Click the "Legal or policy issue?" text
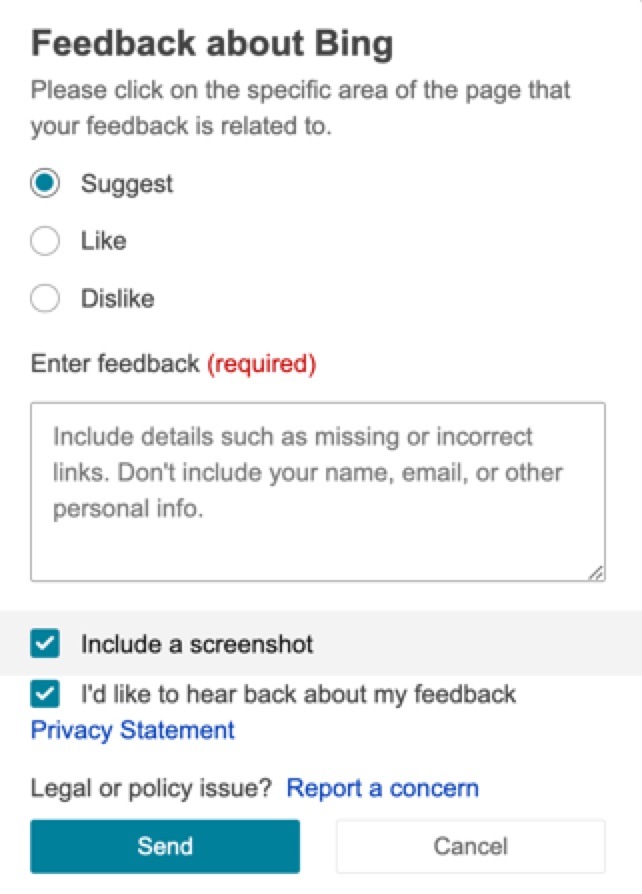Image resolution: width=642 pixels, height=894 pixels. 152,788
